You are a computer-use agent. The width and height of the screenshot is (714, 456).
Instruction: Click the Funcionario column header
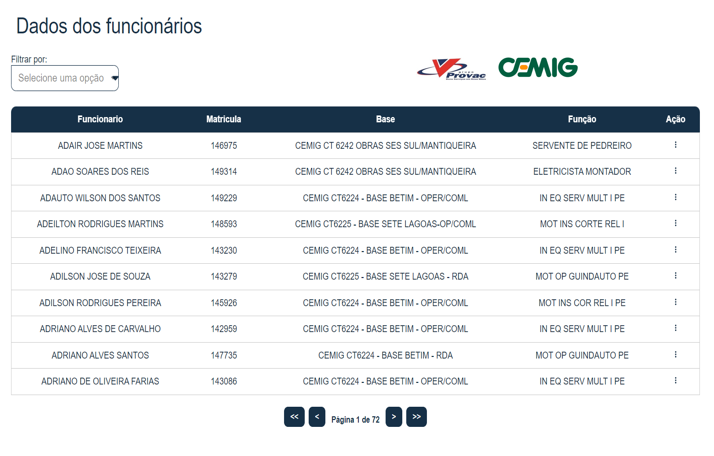100,119
